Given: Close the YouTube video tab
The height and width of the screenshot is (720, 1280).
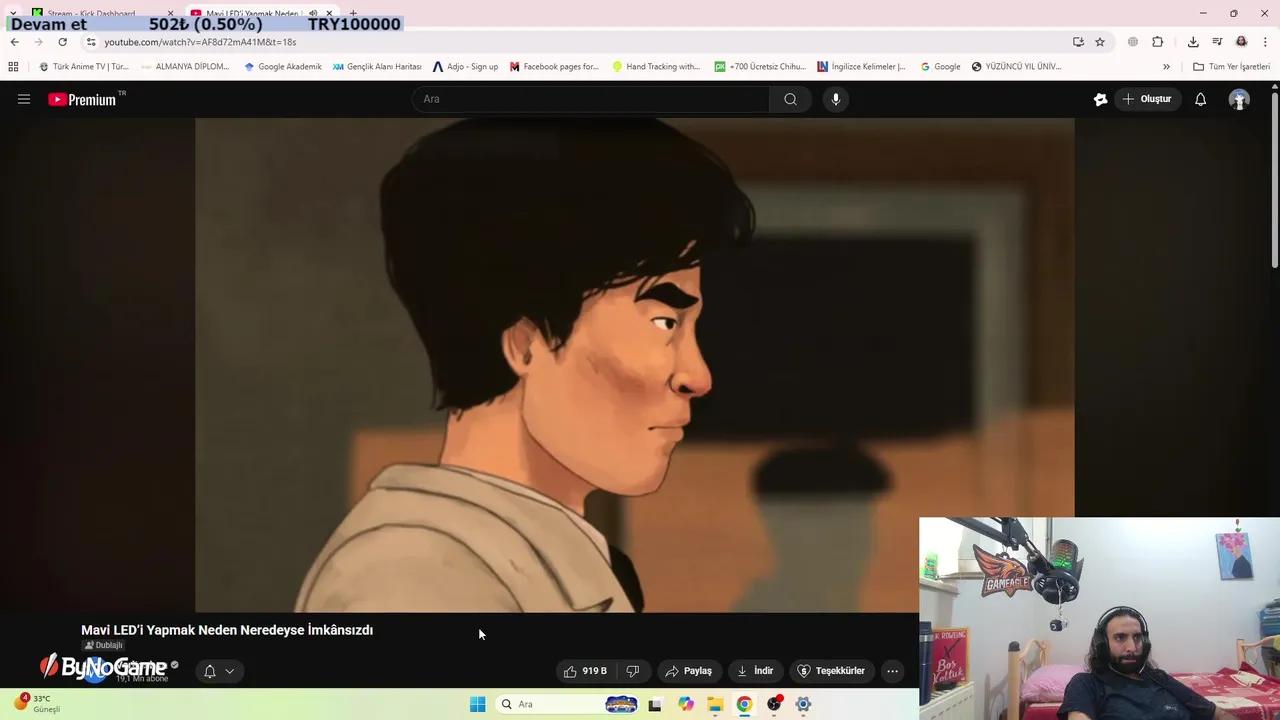Looking at the screenshot, I should point(329,14).
